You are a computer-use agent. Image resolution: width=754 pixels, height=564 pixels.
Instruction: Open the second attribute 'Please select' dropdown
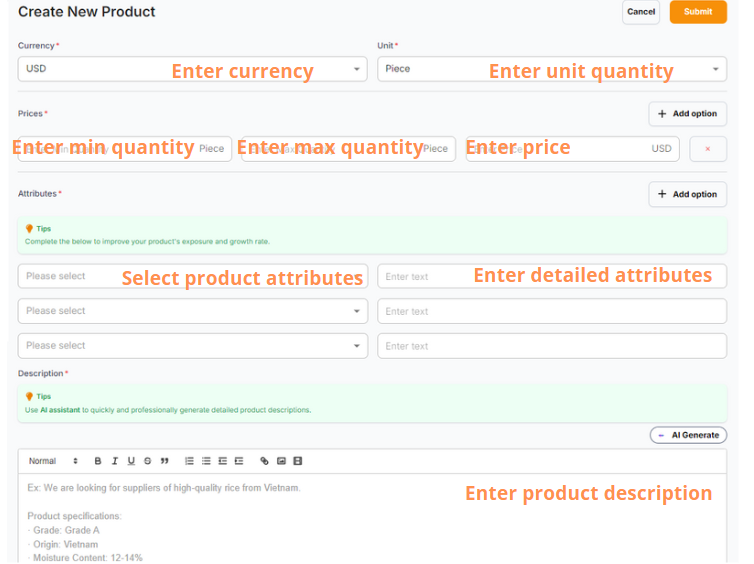click(192, 311)
